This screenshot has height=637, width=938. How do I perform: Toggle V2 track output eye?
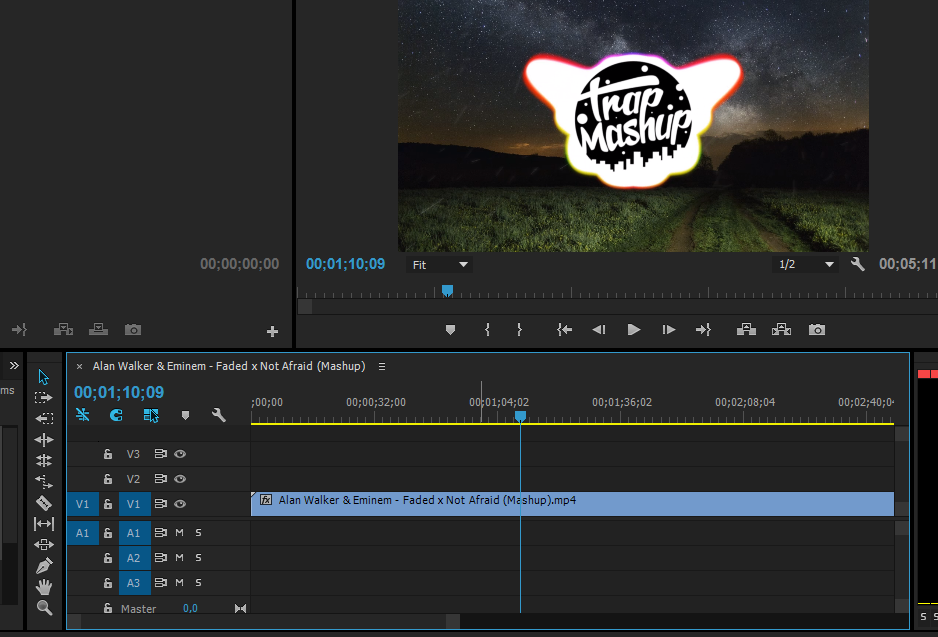180,479
